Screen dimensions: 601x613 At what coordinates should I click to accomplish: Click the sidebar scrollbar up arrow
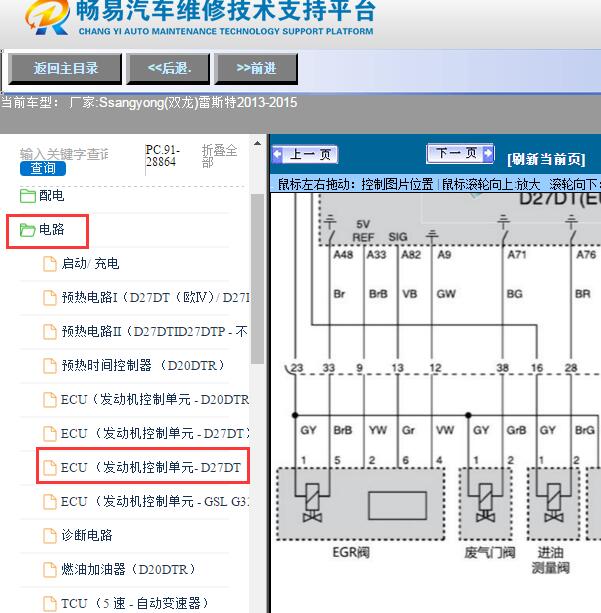coord(257,143)
